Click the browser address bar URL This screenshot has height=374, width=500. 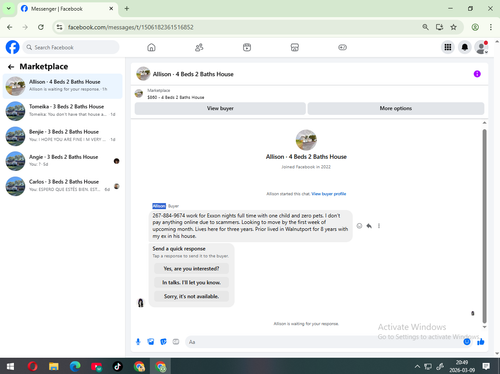point(131,27)
